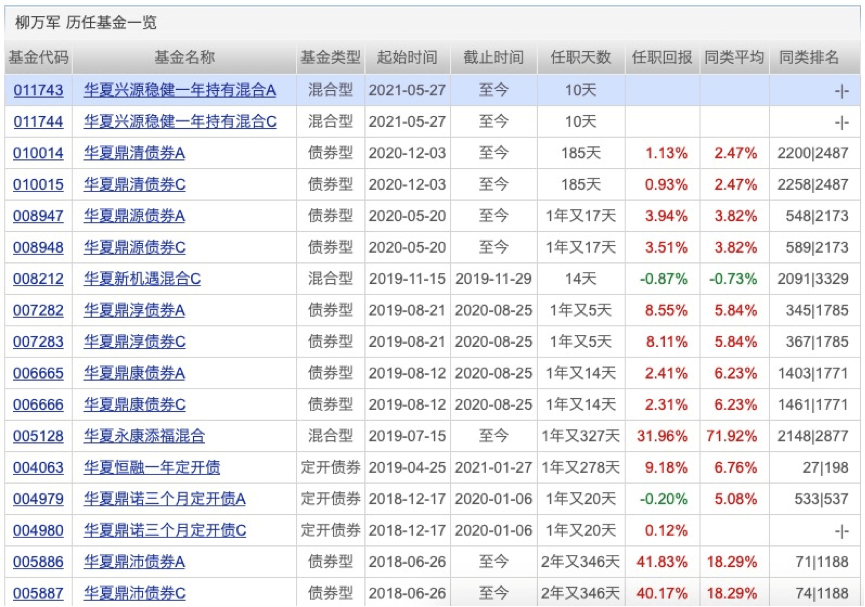Select the 41.83% return cell

pyautogui.click(x=662, y=562)
